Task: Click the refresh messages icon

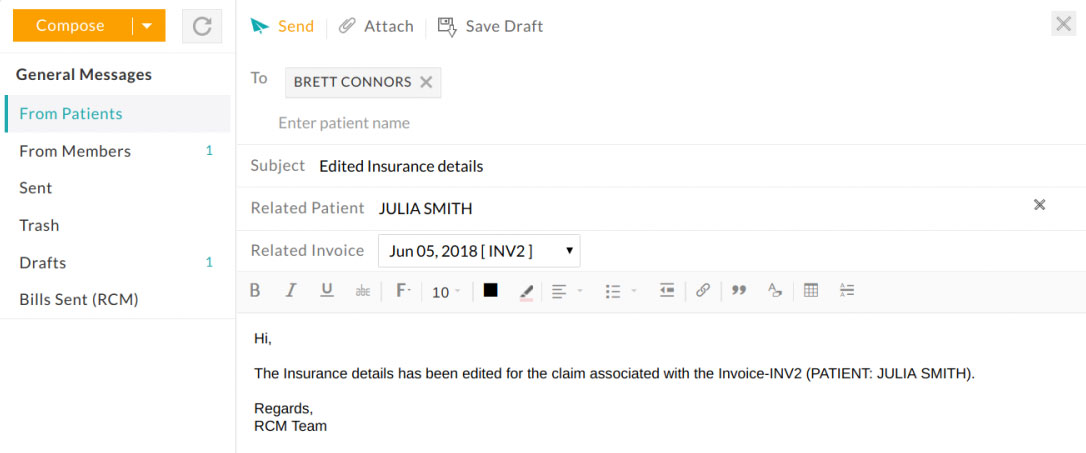Action: (202, 26)
